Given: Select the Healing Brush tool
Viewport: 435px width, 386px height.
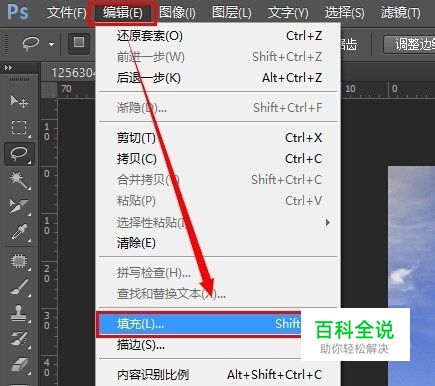Looking at the screenshot, I should 19,261.
